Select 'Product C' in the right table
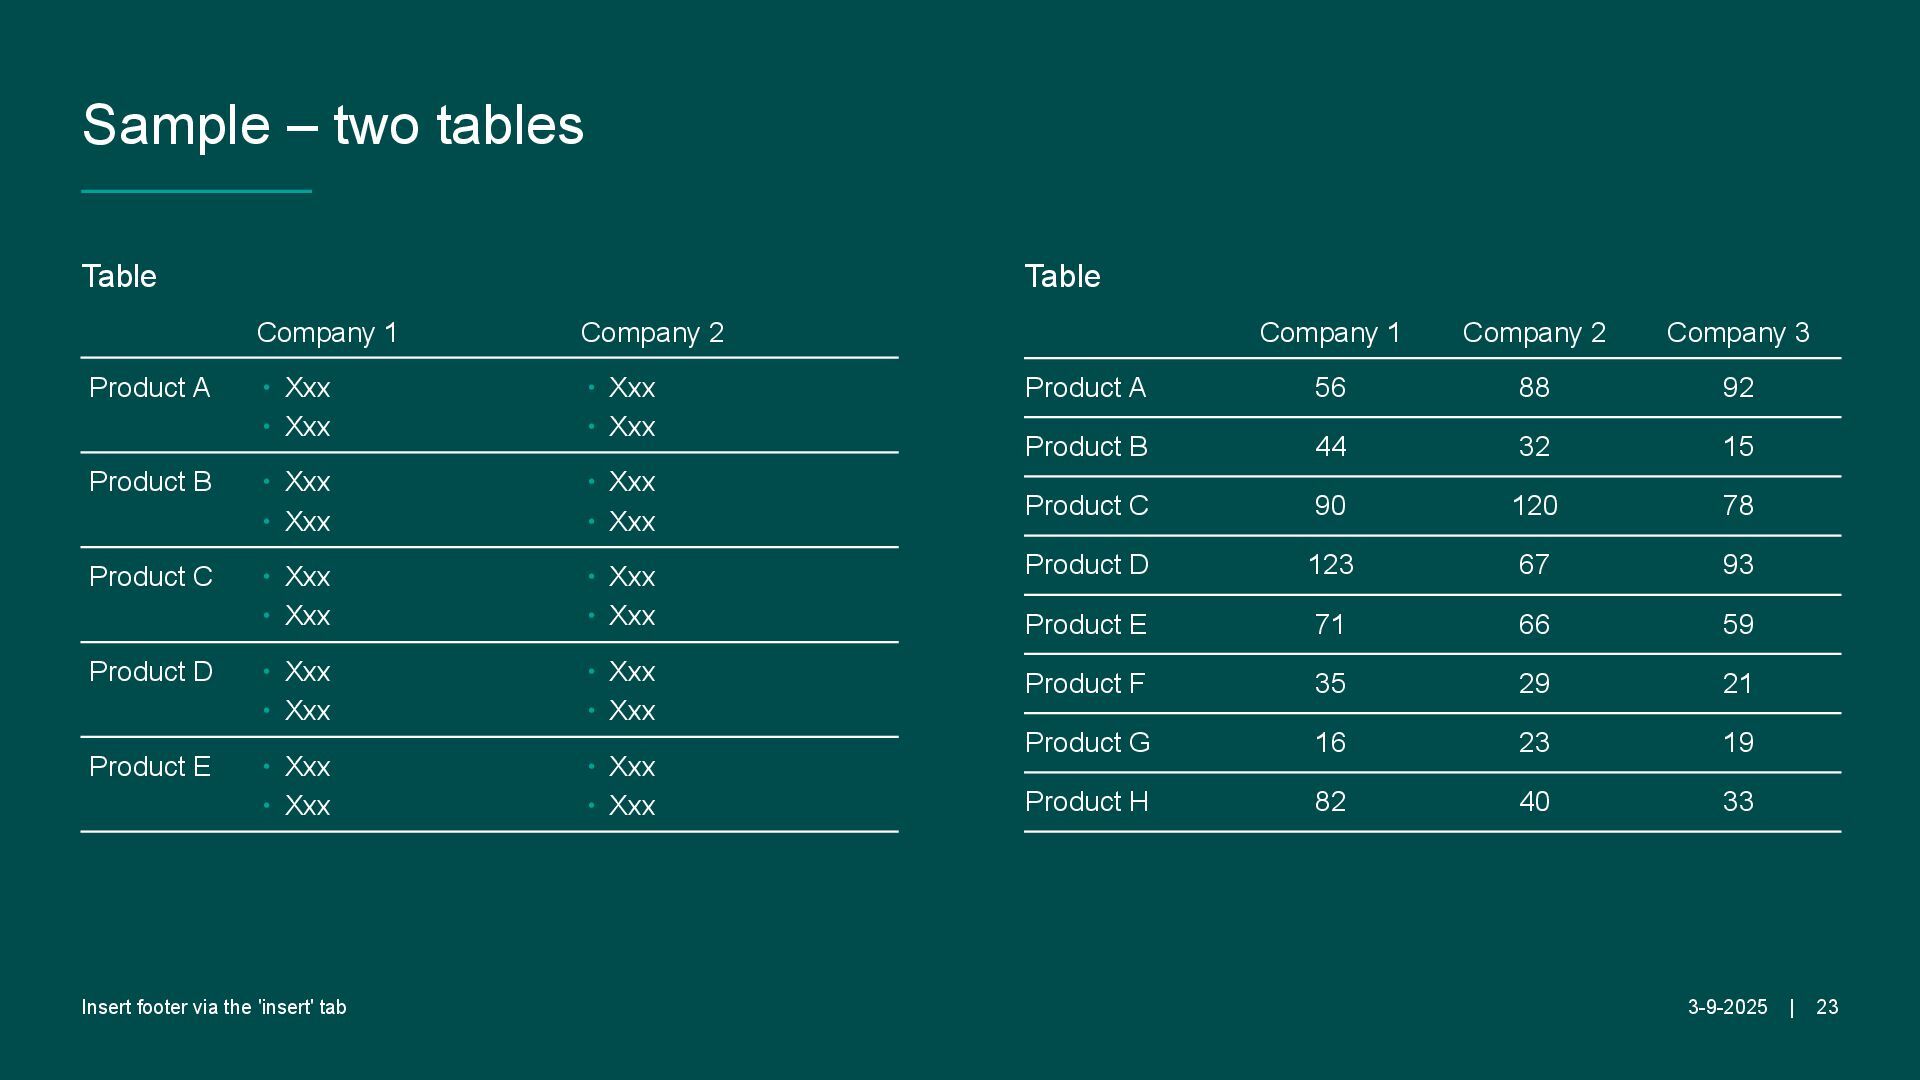Viewport: 1920px width, 1080px height. click(x=1086, y=506)
